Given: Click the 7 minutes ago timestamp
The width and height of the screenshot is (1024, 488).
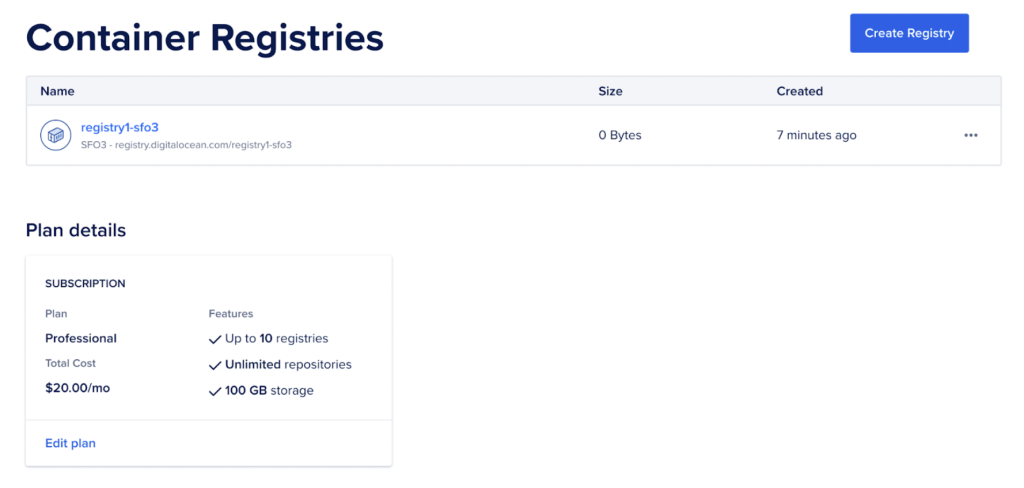Looking at the screenshot, I should [817, 135].
